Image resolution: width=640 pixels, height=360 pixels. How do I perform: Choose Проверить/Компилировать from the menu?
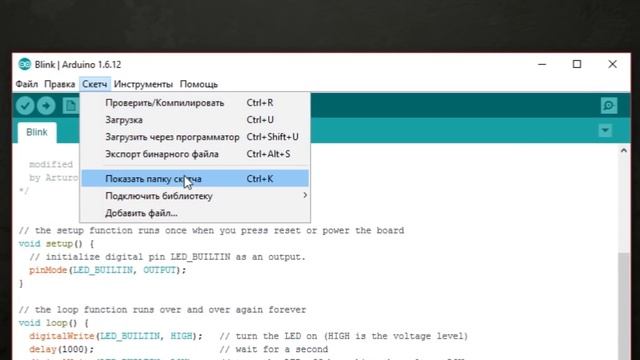coord(195,103)
